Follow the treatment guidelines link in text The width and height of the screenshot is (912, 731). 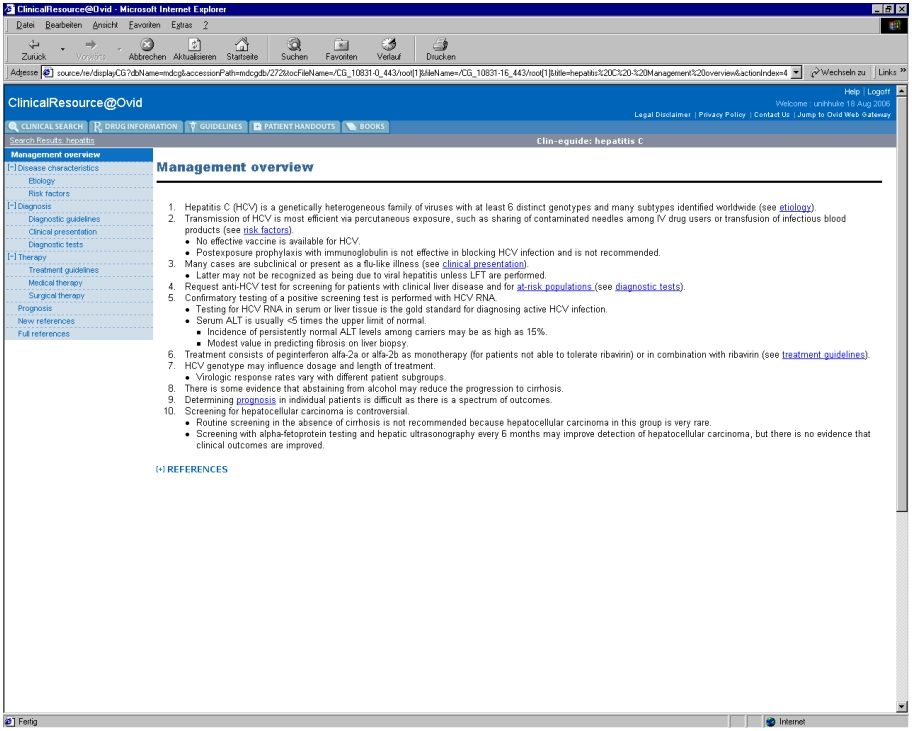[x=824, y=355]
